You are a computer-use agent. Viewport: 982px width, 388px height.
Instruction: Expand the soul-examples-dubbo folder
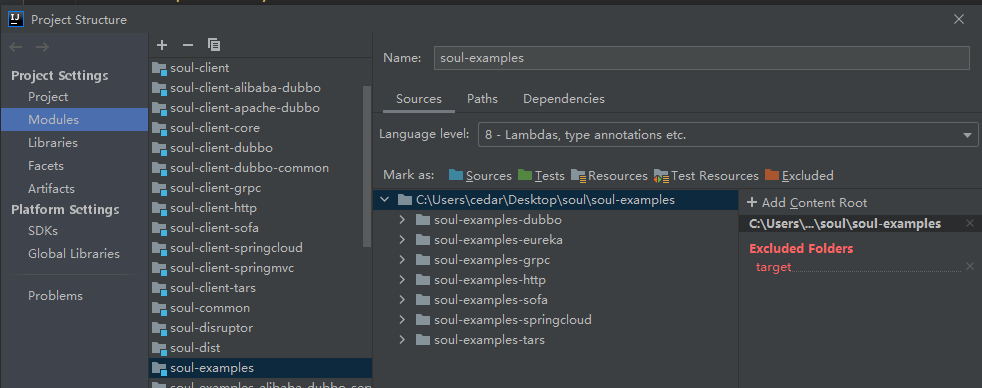(x=402, y=220)
